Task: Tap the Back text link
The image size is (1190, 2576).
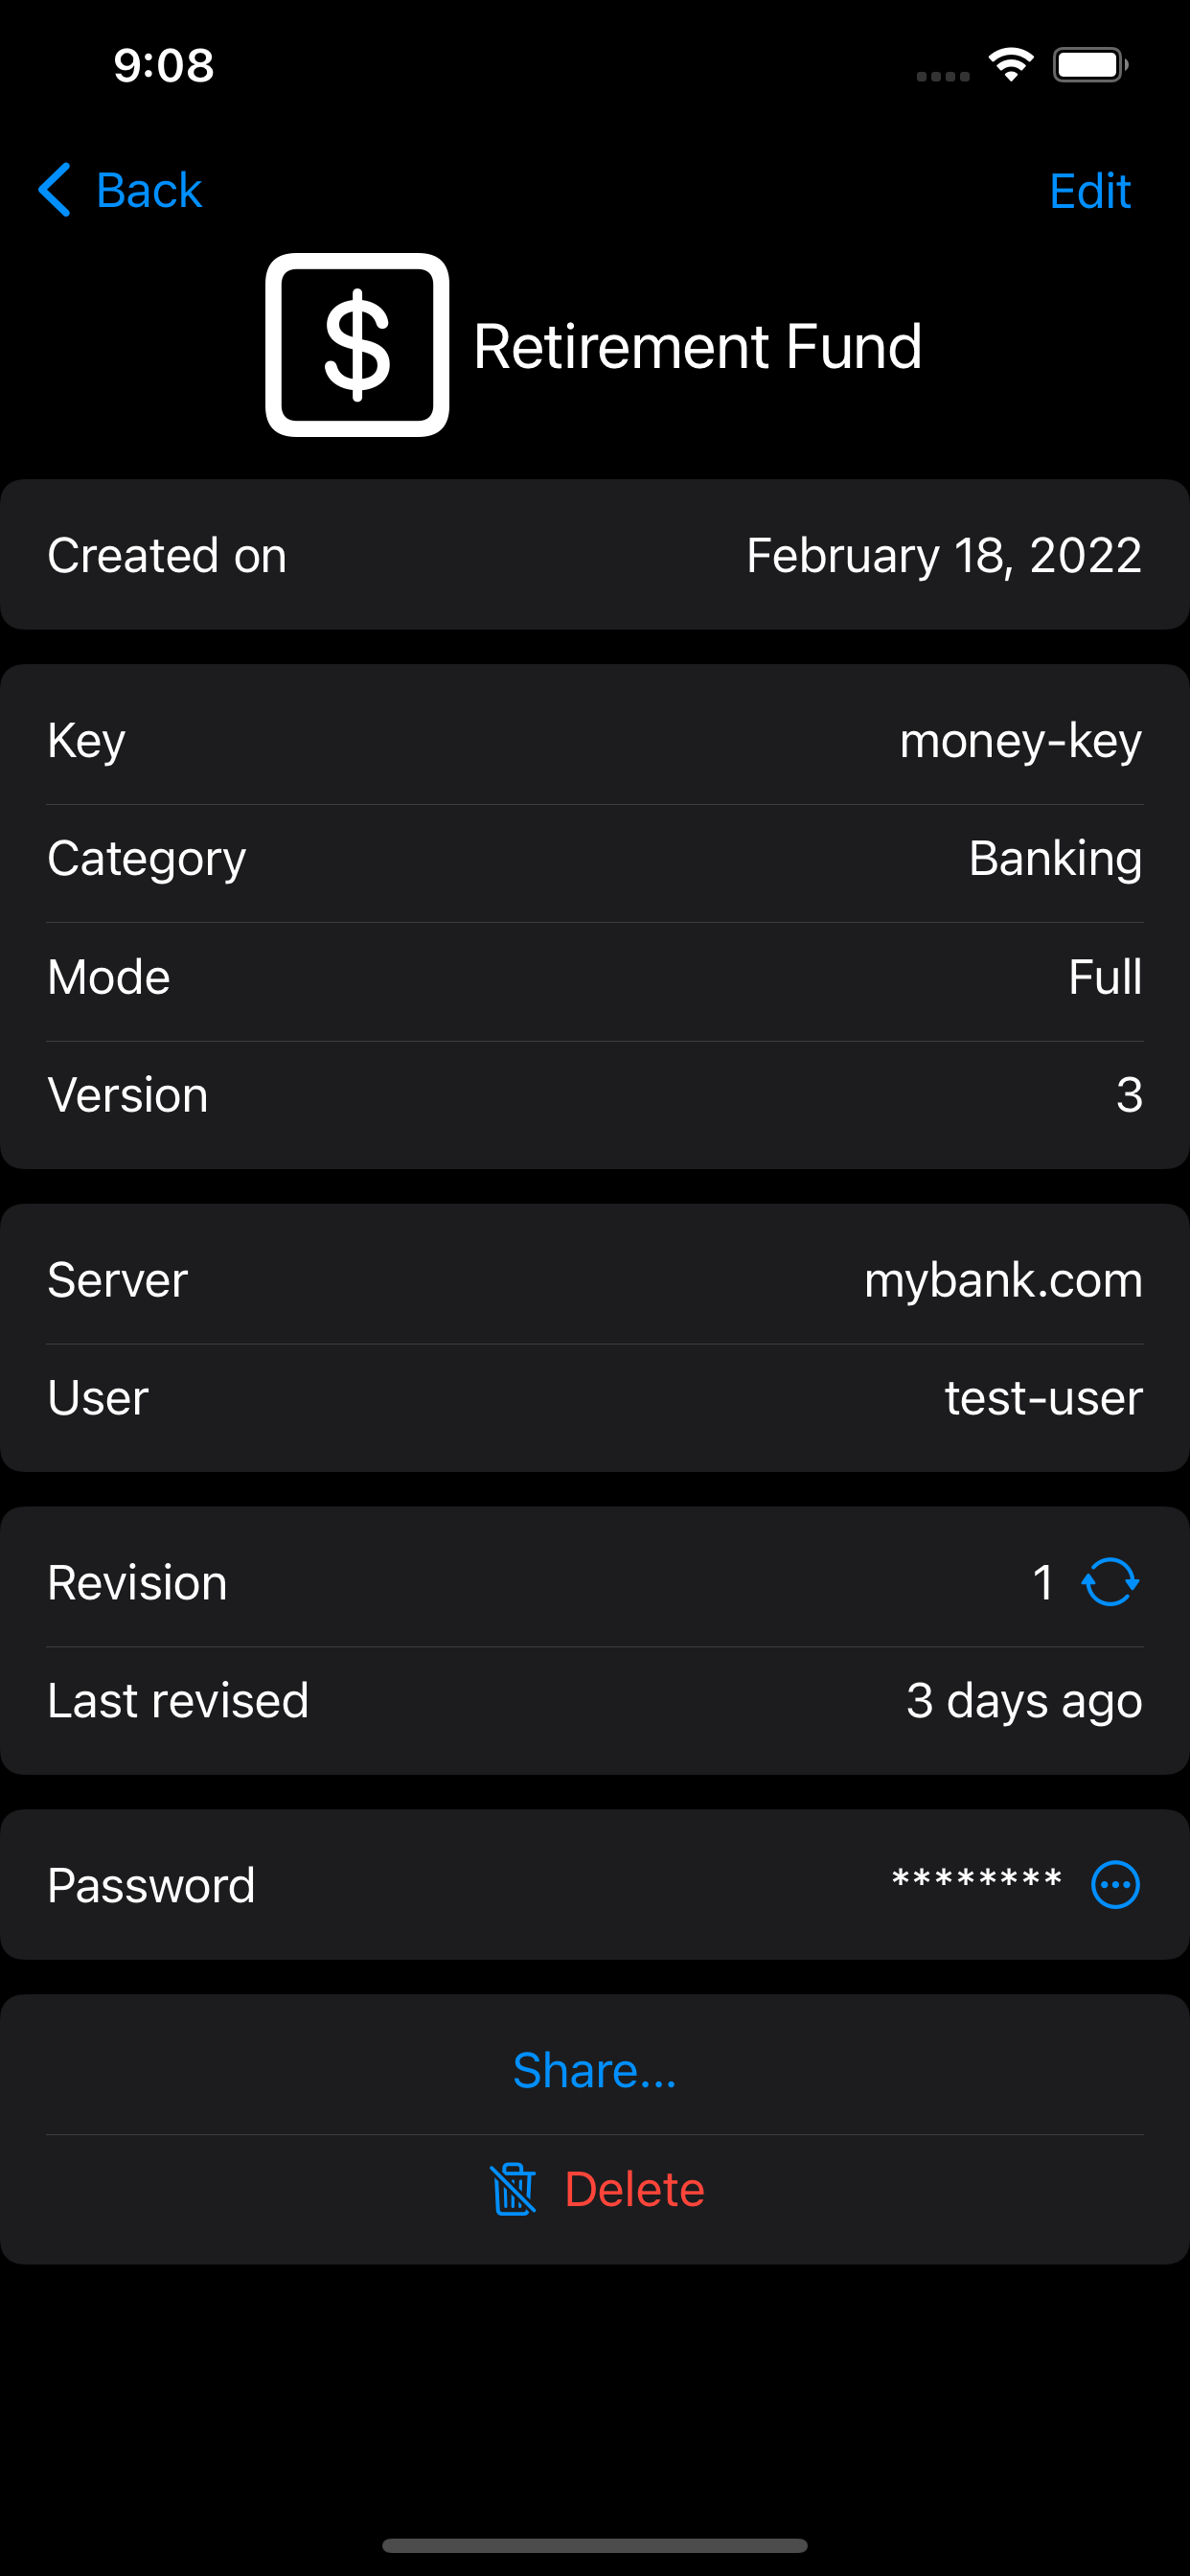Action: click(149, 190)
